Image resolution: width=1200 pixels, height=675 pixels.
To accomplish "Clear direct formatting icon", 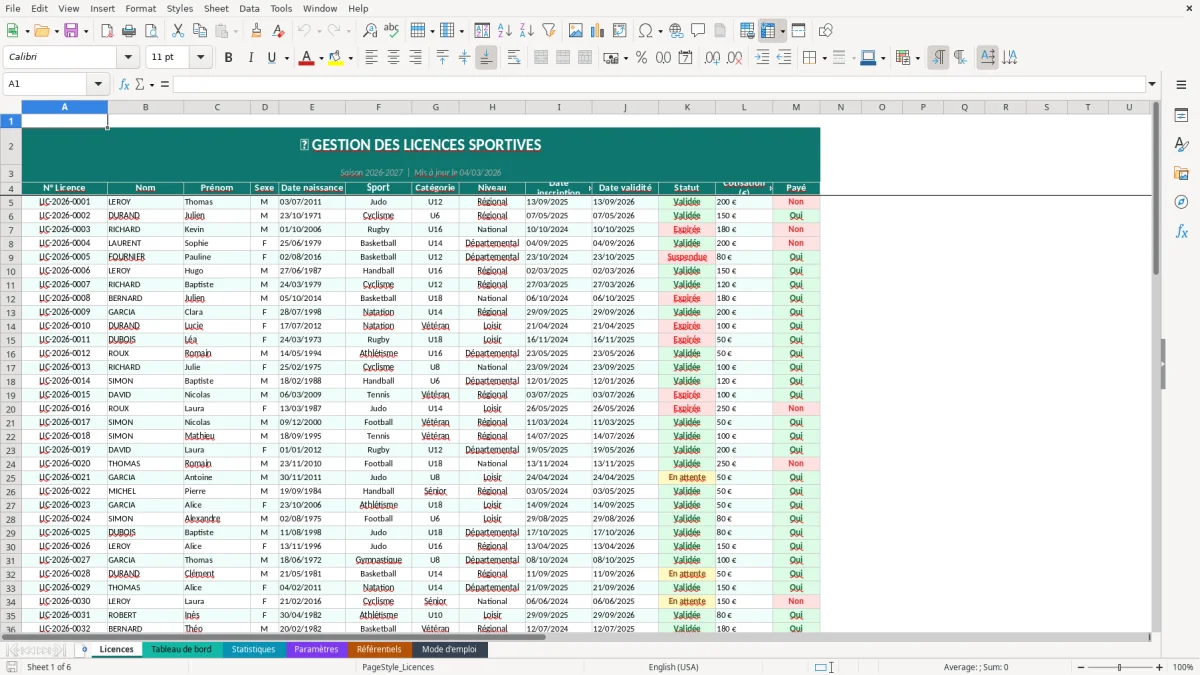I will pos(278,31).
